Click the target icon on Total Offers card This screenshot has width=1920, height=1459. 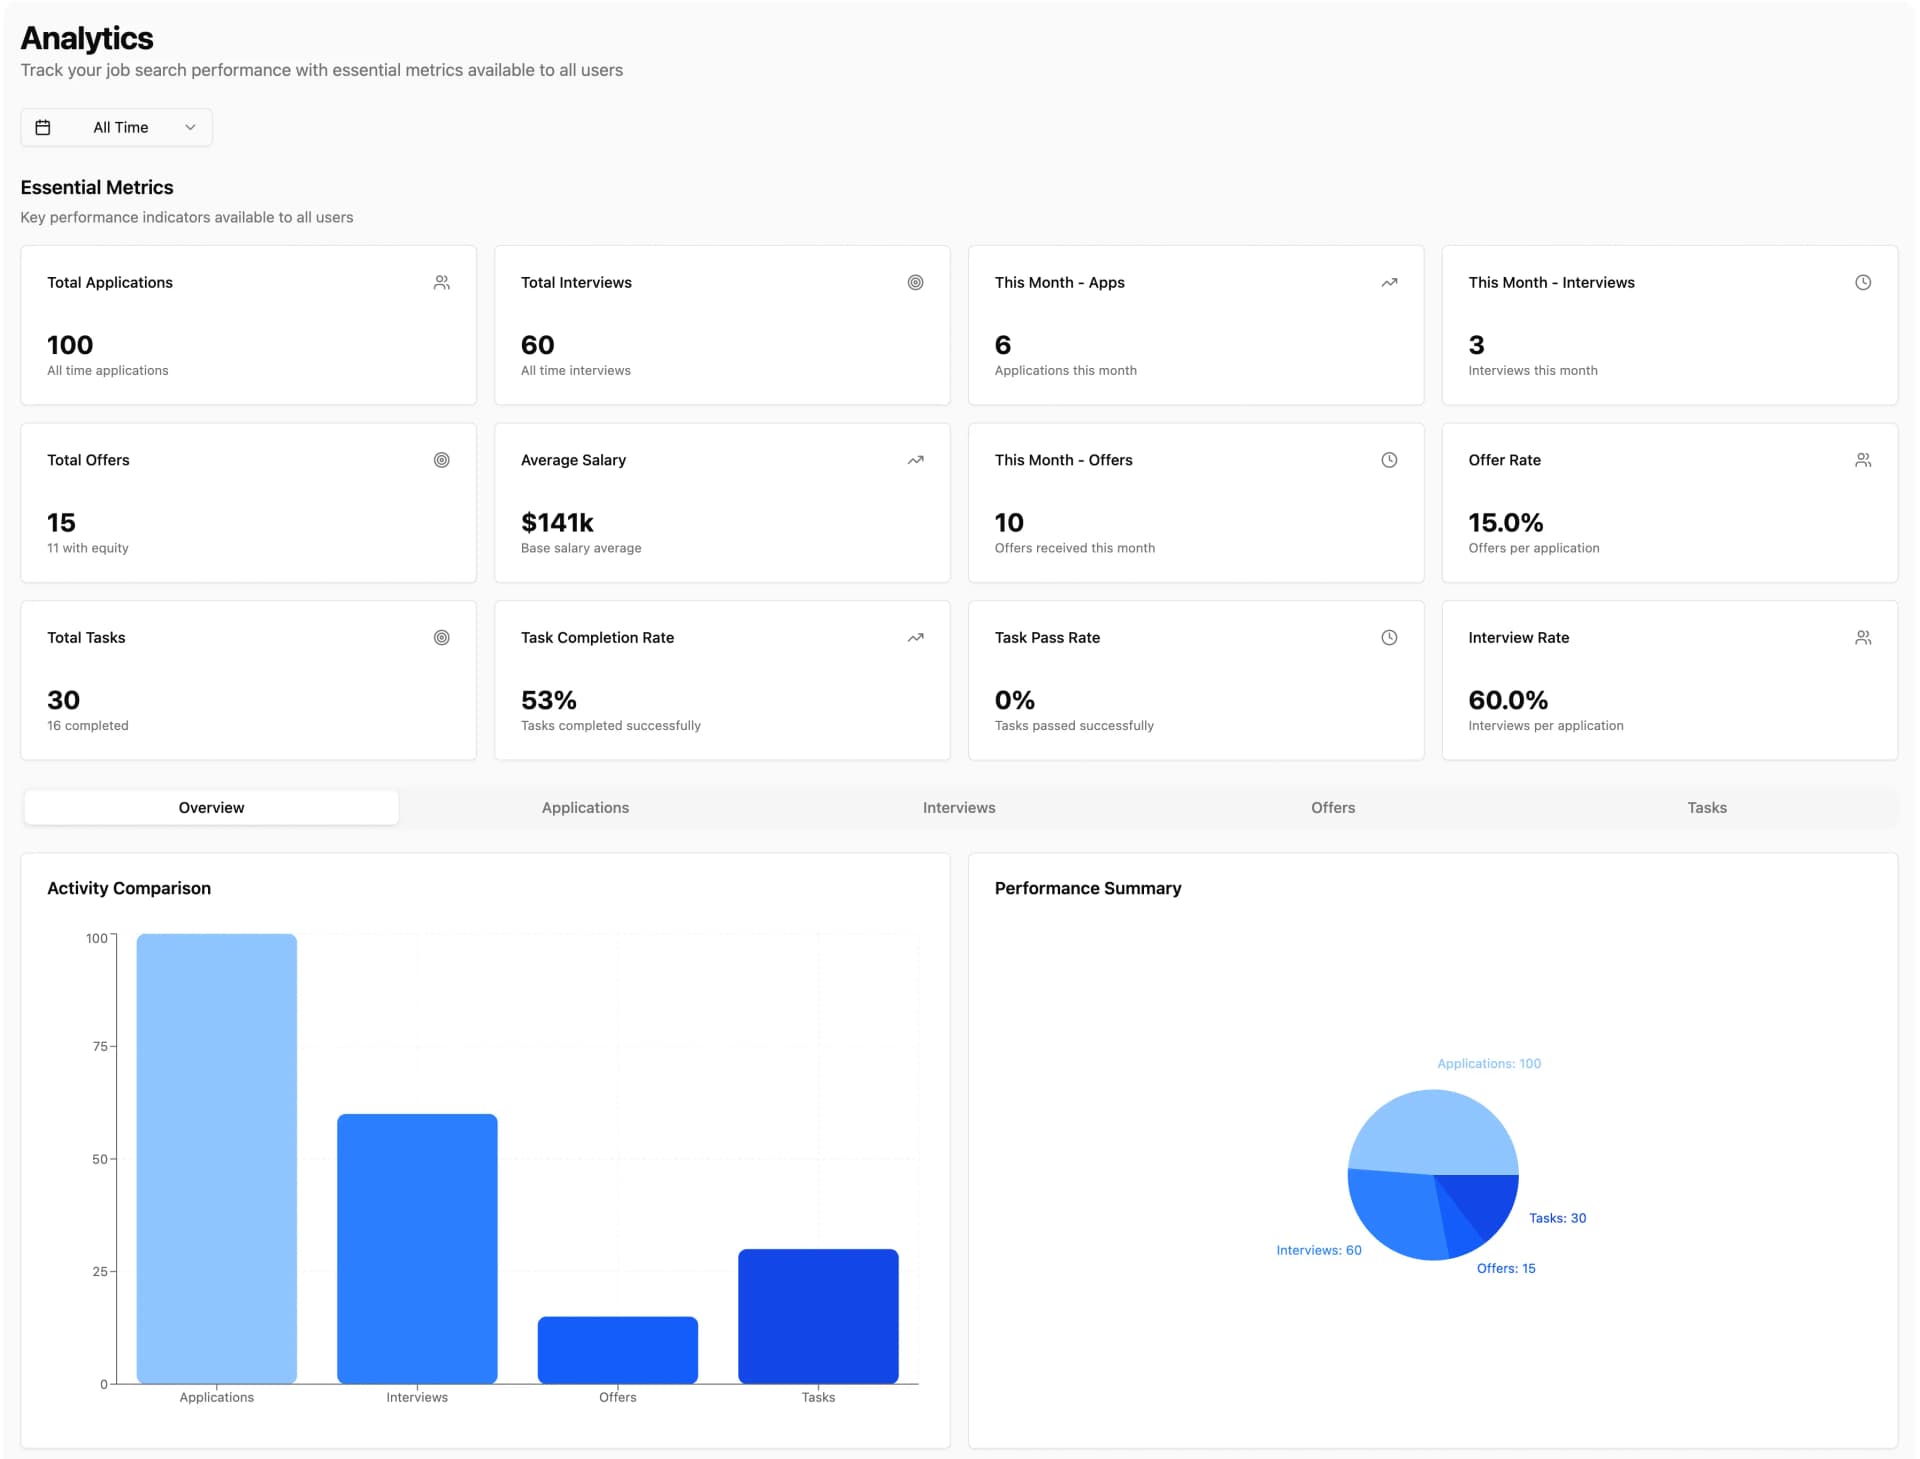(441, 460)
